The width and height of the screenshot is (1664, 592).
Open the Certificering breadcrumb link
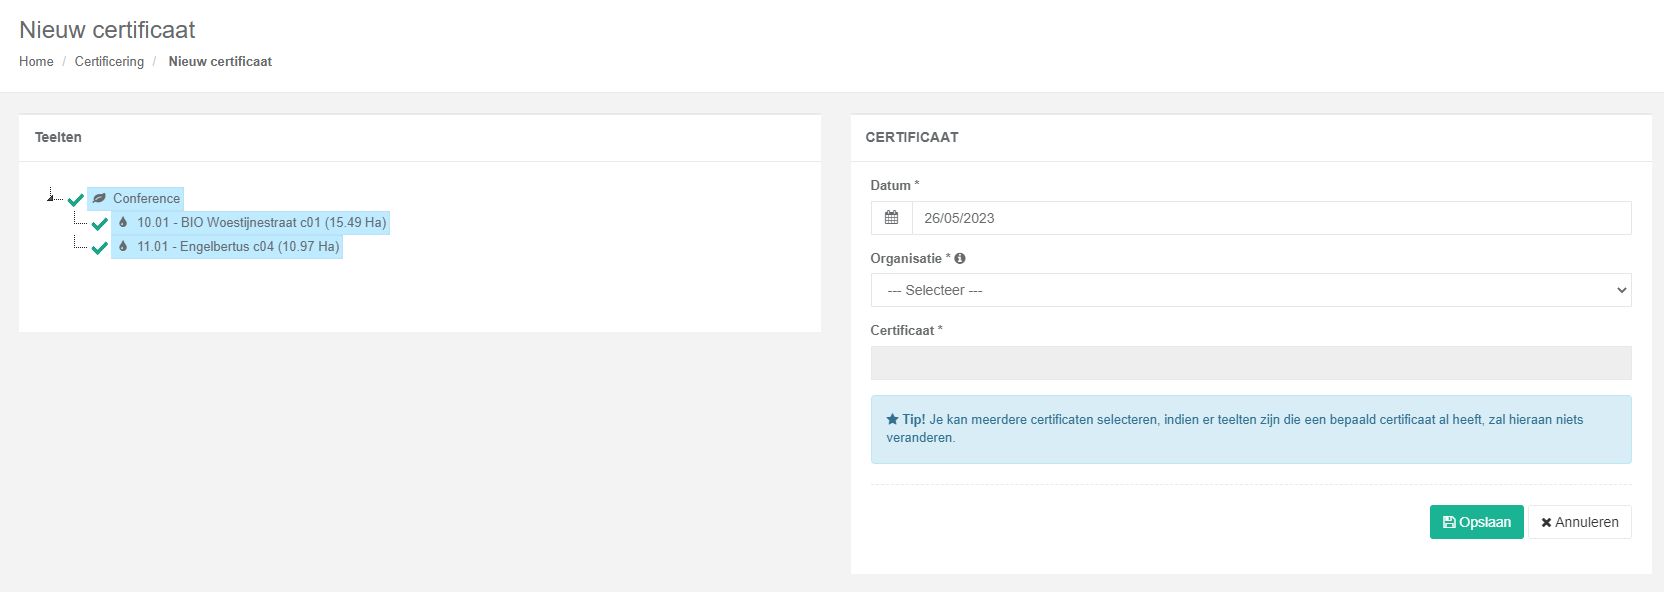coord(109,61)
